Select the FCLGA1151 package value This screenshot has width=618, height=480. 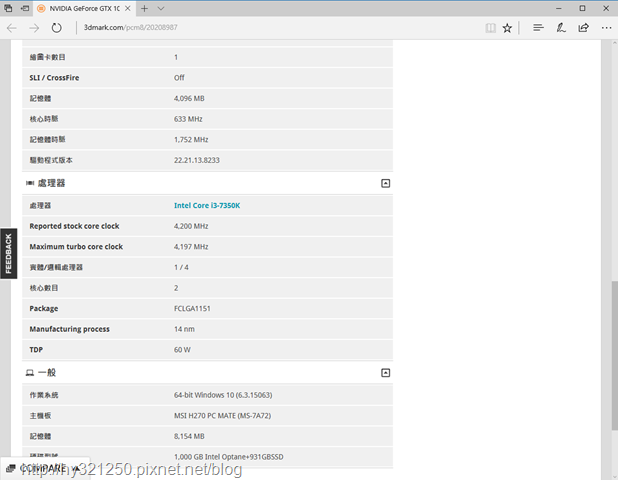[192, 309]
